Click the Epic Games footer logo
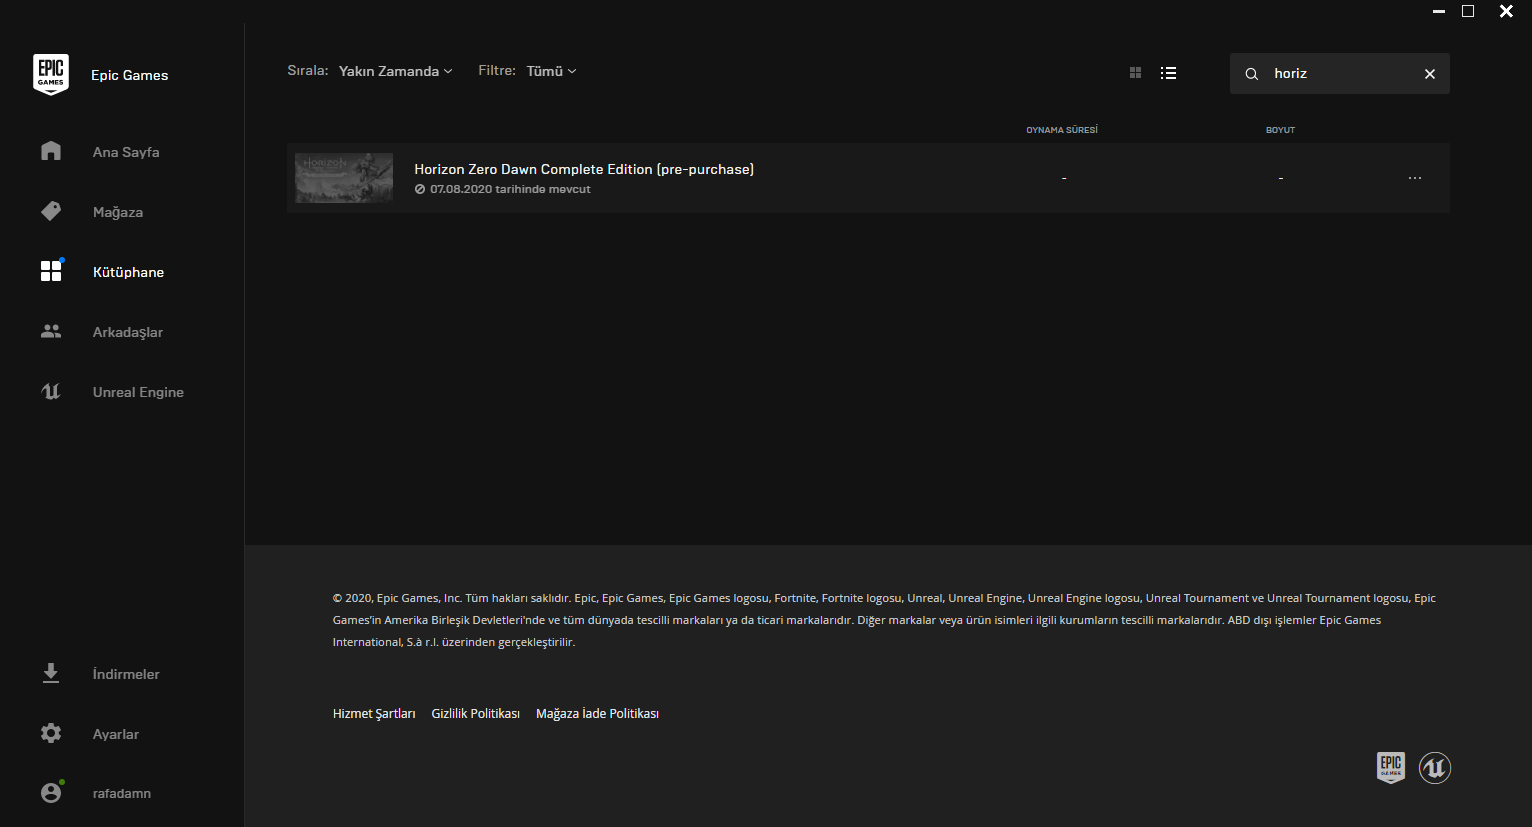This screenshot has height=827, width=1532. [1391, 768]
